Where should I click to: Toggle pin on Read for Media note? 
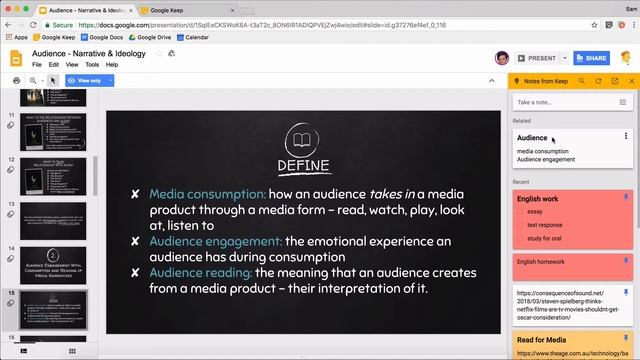pyautogui.click(x=626, y=338)
